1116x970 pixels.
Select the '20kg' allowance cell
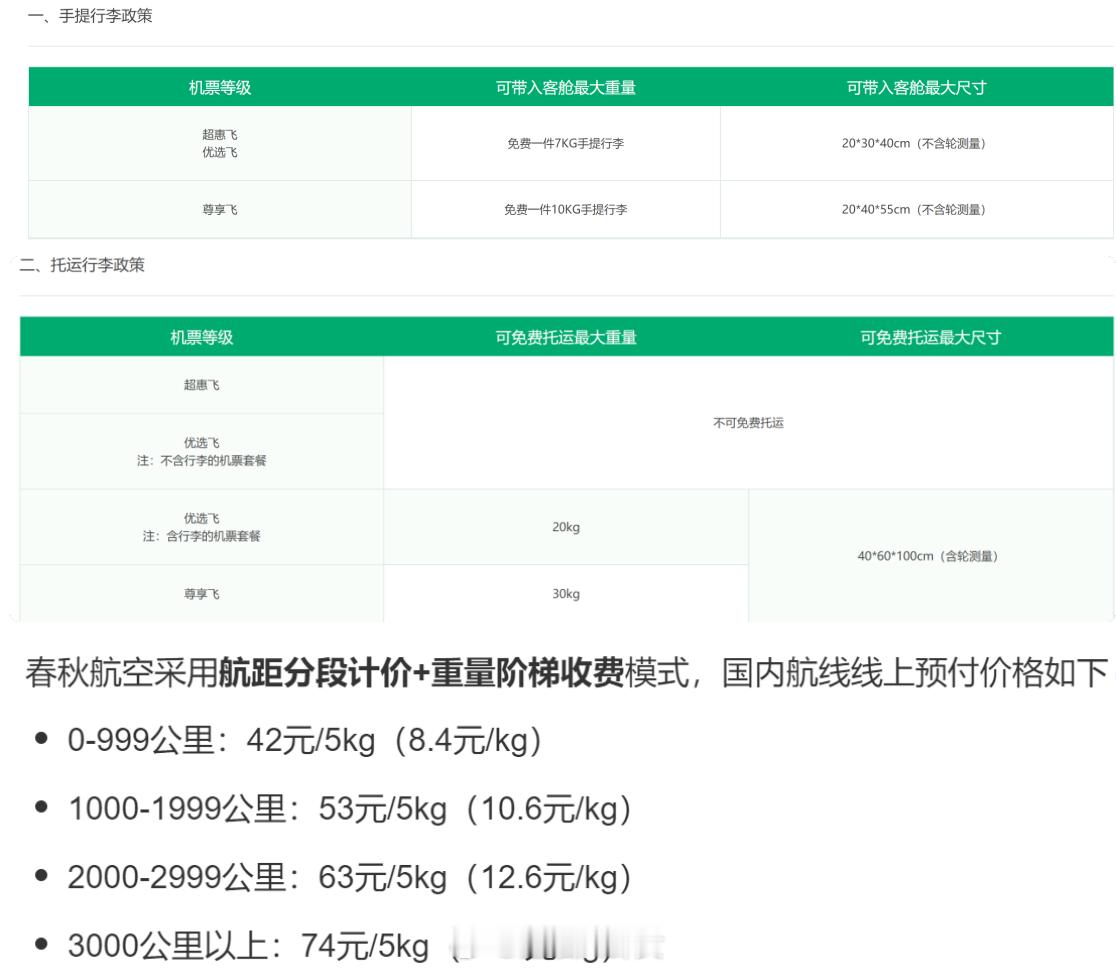click(x=566, y=527)
